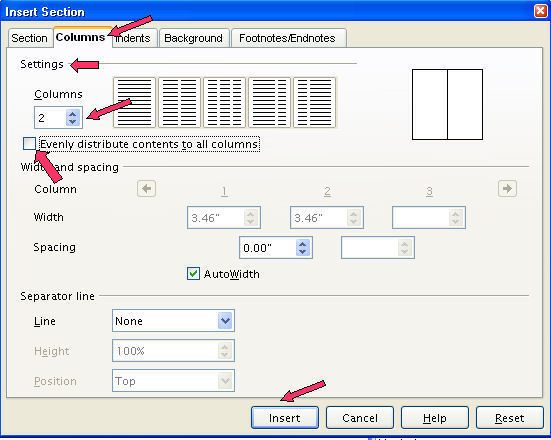Decrease the Columns count spinner
The width and height of the screenshot is (551, 440).
(73, 122)
